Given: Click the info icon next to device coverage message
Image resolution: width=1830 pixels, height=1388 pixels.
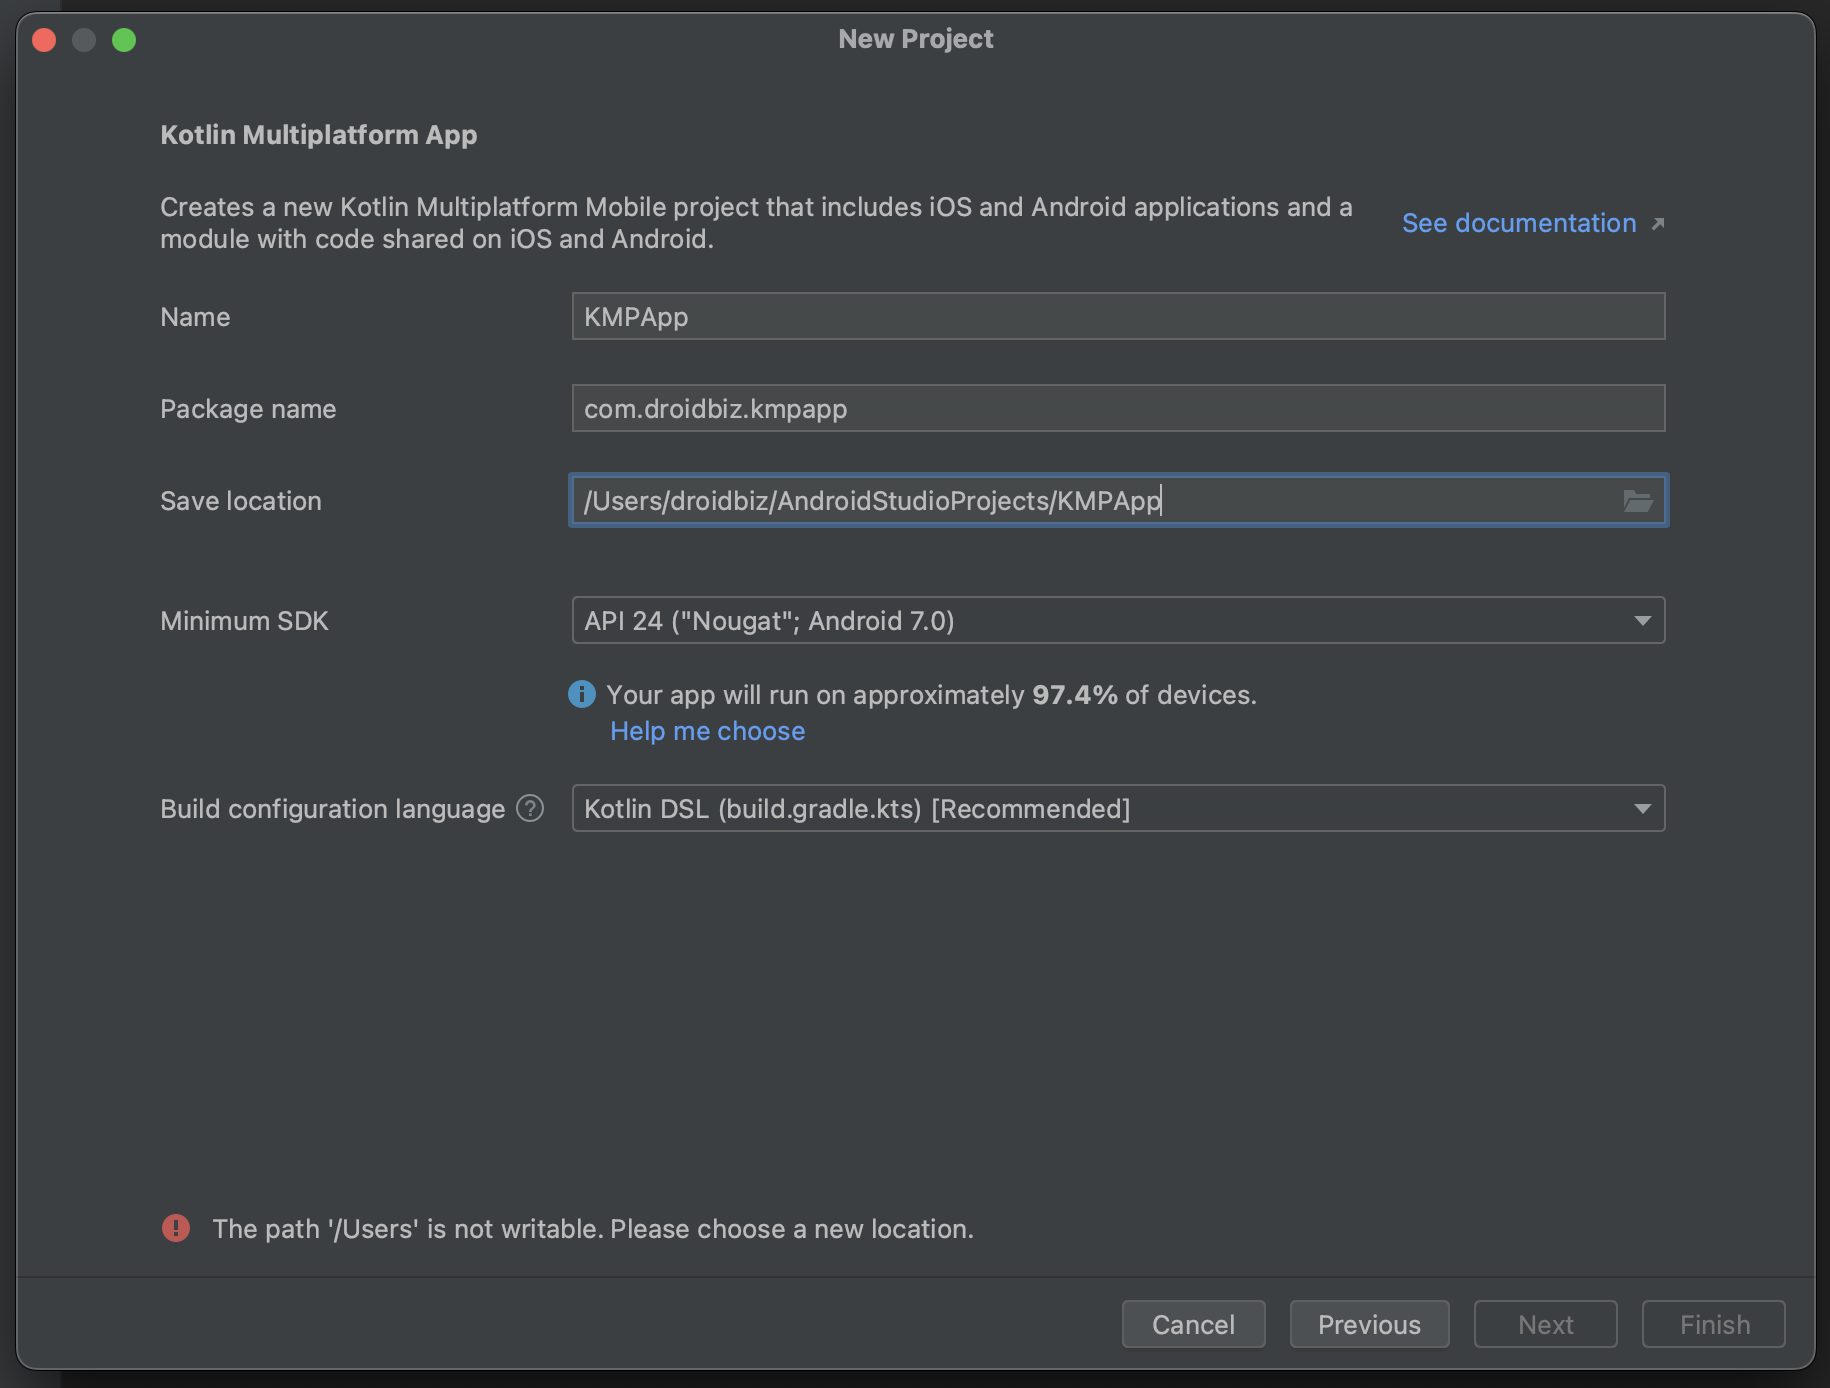Looking at the screenshot, I should 581,694.
